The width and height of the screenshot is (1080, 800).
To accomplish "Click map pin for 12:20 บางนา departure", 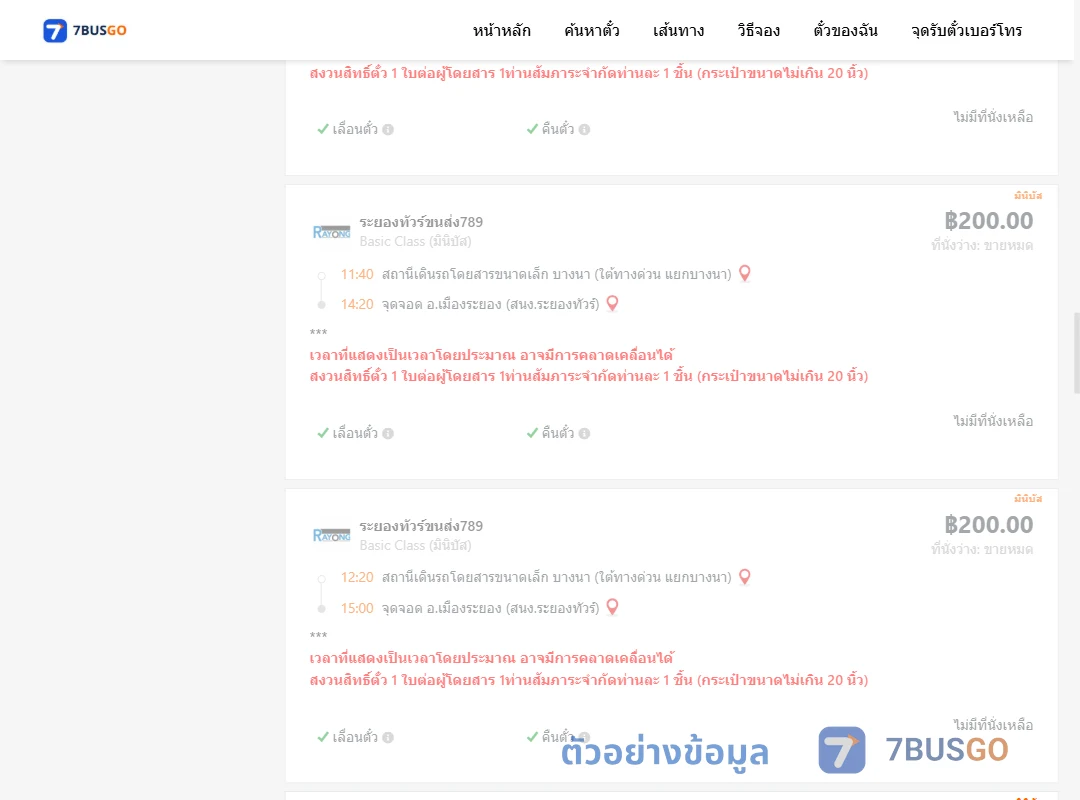I will click(x=745, y=577).
